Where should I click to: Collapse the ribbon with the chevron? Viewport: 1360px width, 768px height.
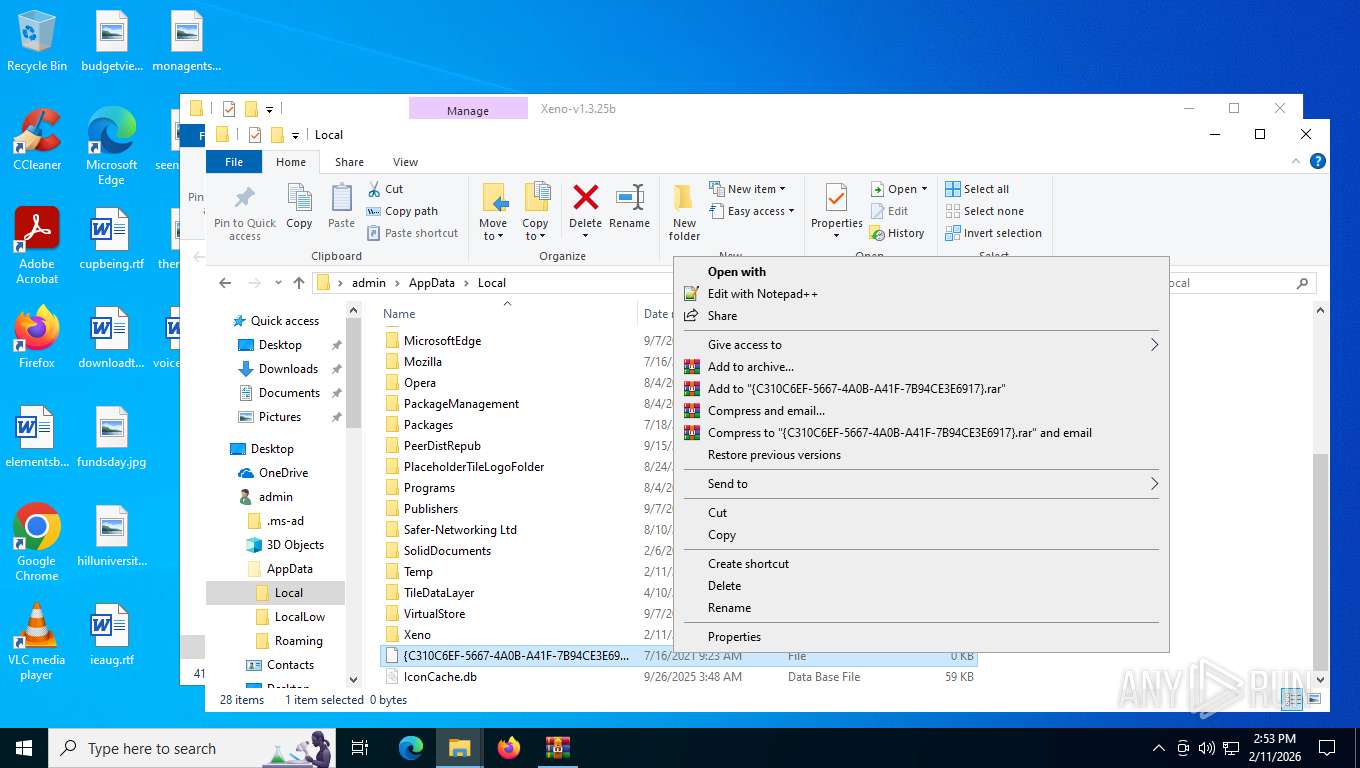point(1297,161)
